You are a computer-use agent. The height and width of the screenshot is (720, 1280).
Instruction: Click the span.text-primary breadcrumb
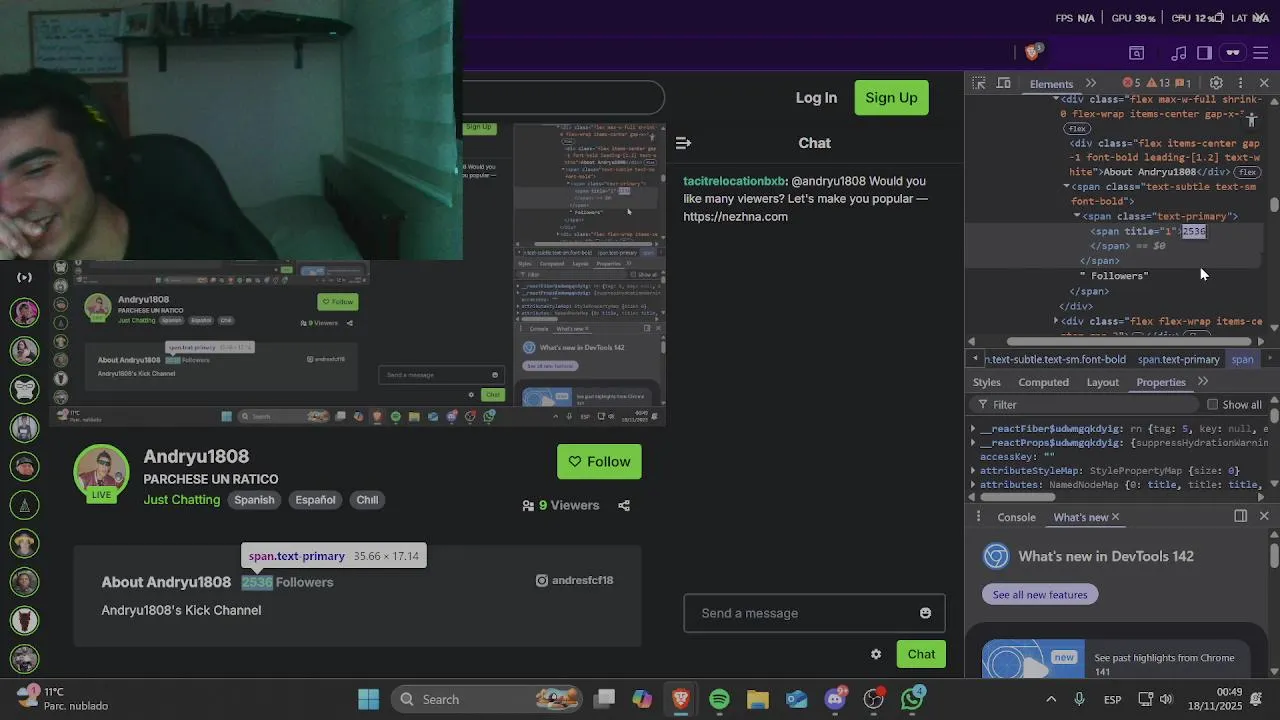point(1178,359)
